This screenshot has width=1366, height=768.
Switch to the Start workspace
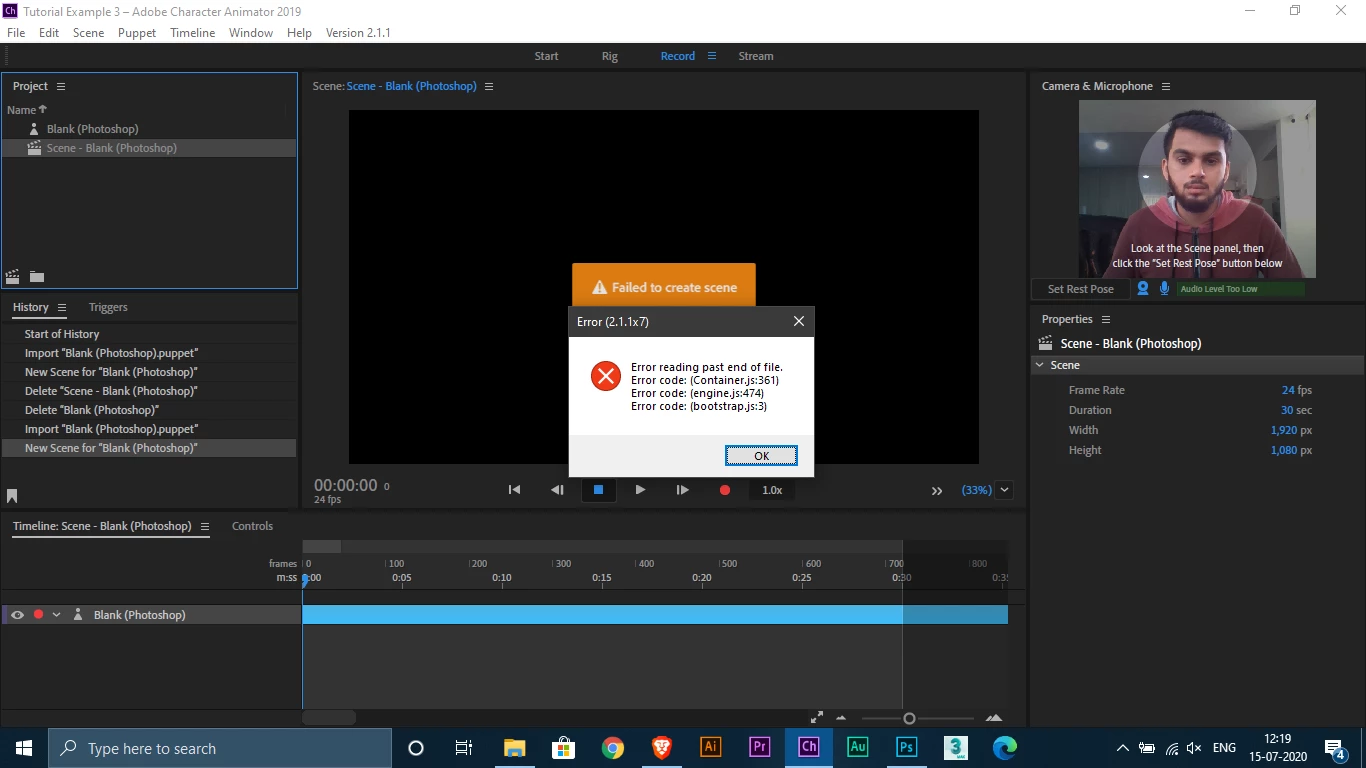[x=546, y=56]
